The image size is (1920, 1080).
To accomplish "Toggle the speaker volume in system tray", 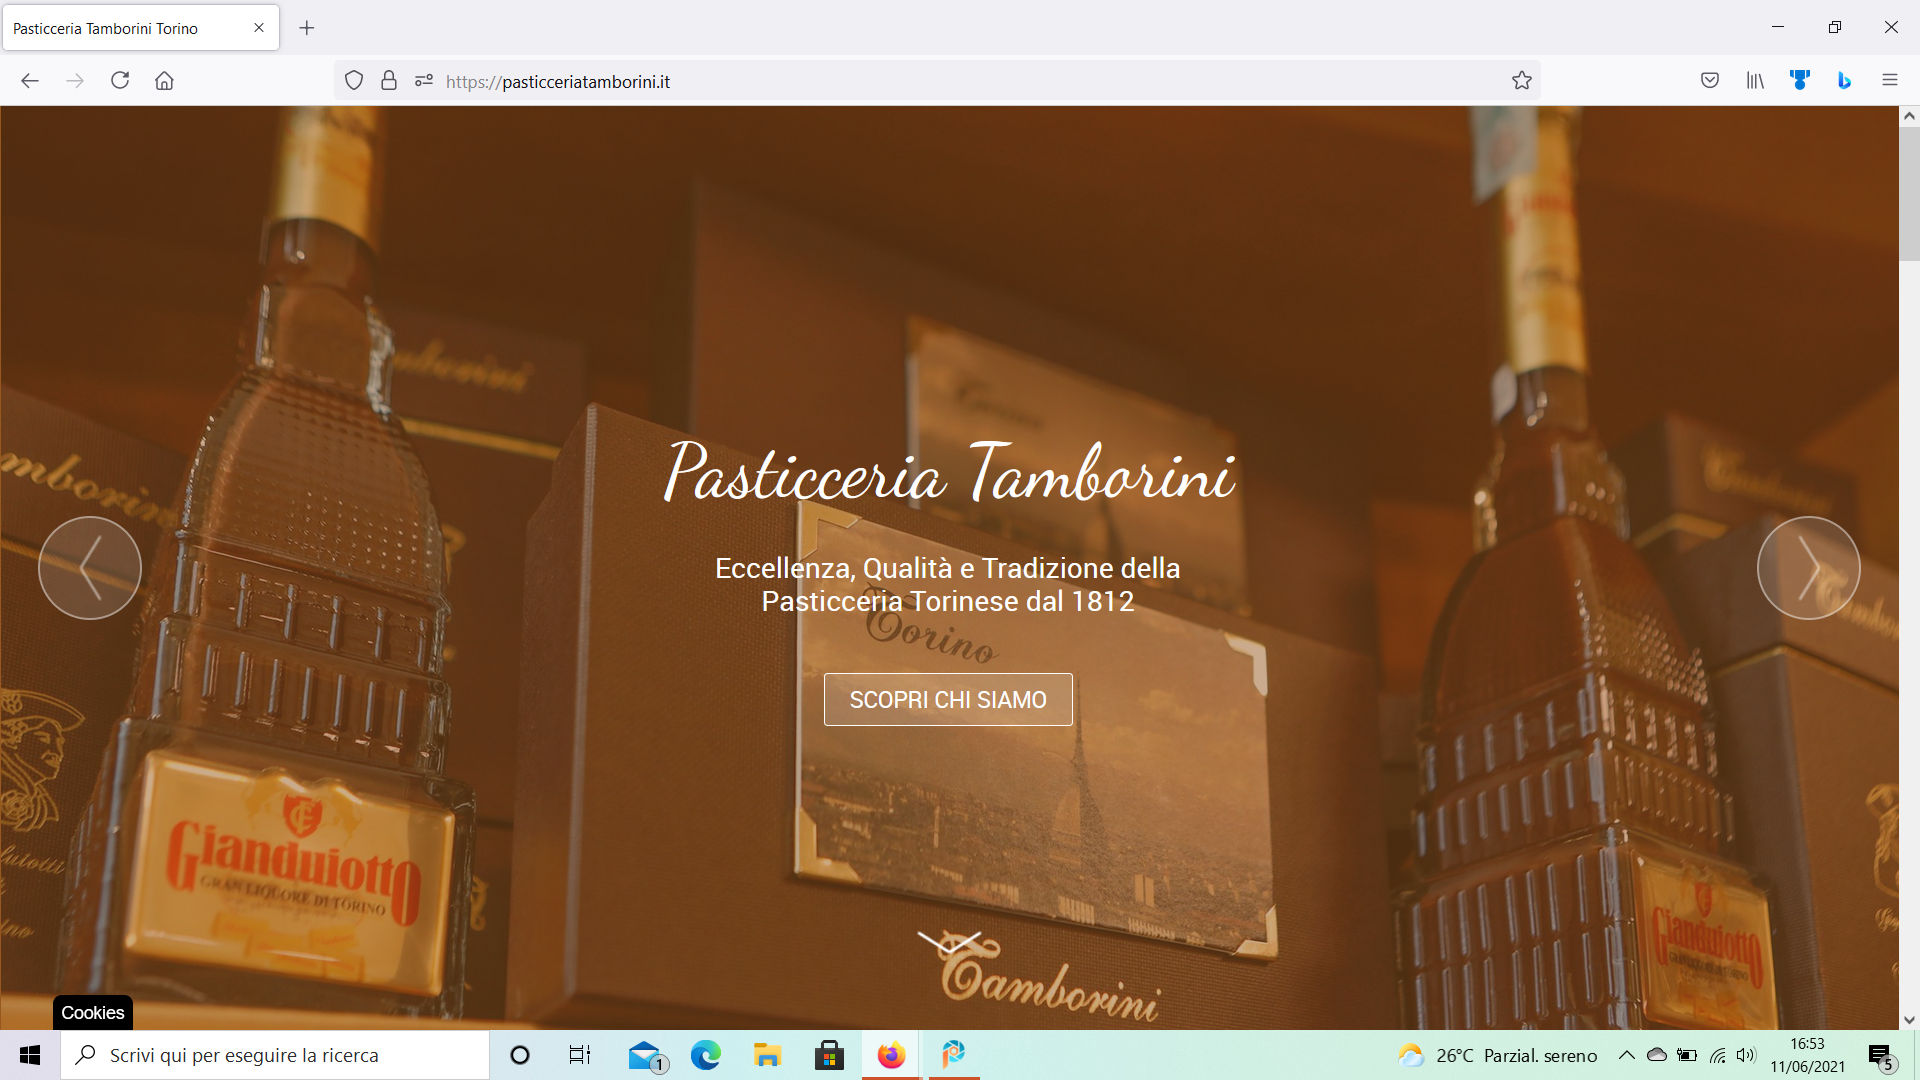I will click(x=1748, y=1055).
